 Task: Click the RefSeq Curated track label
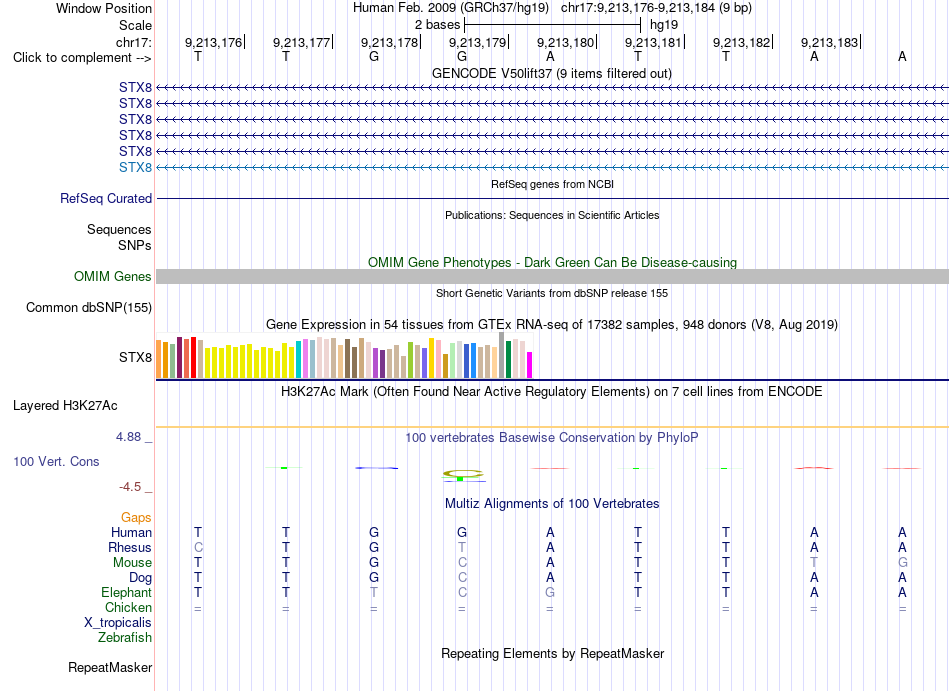[106, 199]
